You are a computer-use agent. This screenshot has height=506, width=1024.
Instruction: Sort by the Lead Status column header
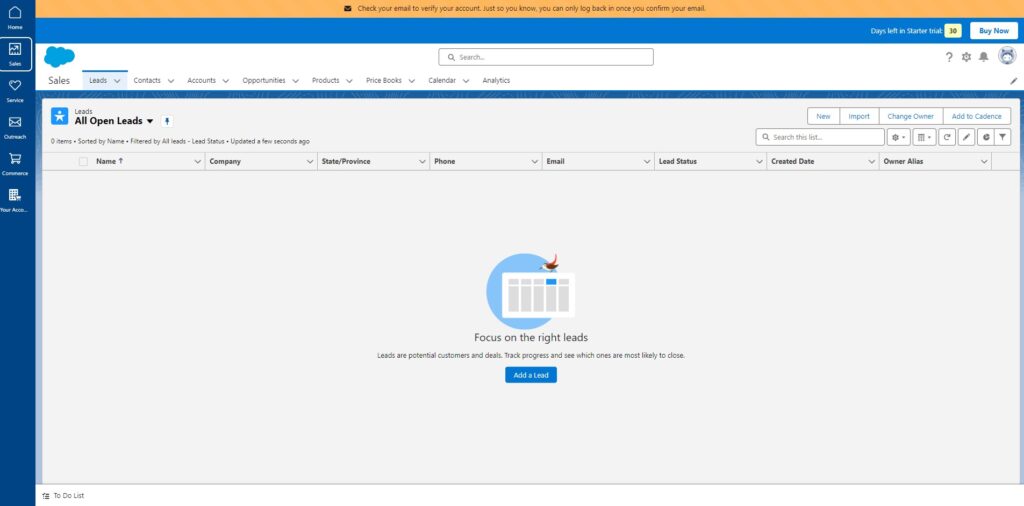[678, 161]
